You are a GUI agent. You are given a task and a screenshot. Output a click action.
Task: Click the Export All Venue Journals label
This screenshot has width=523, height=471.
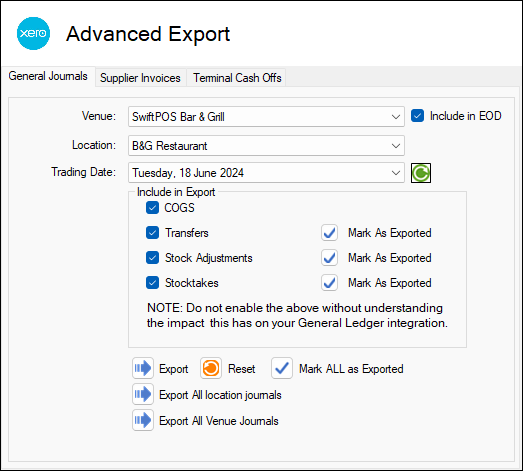coord(218,421)
